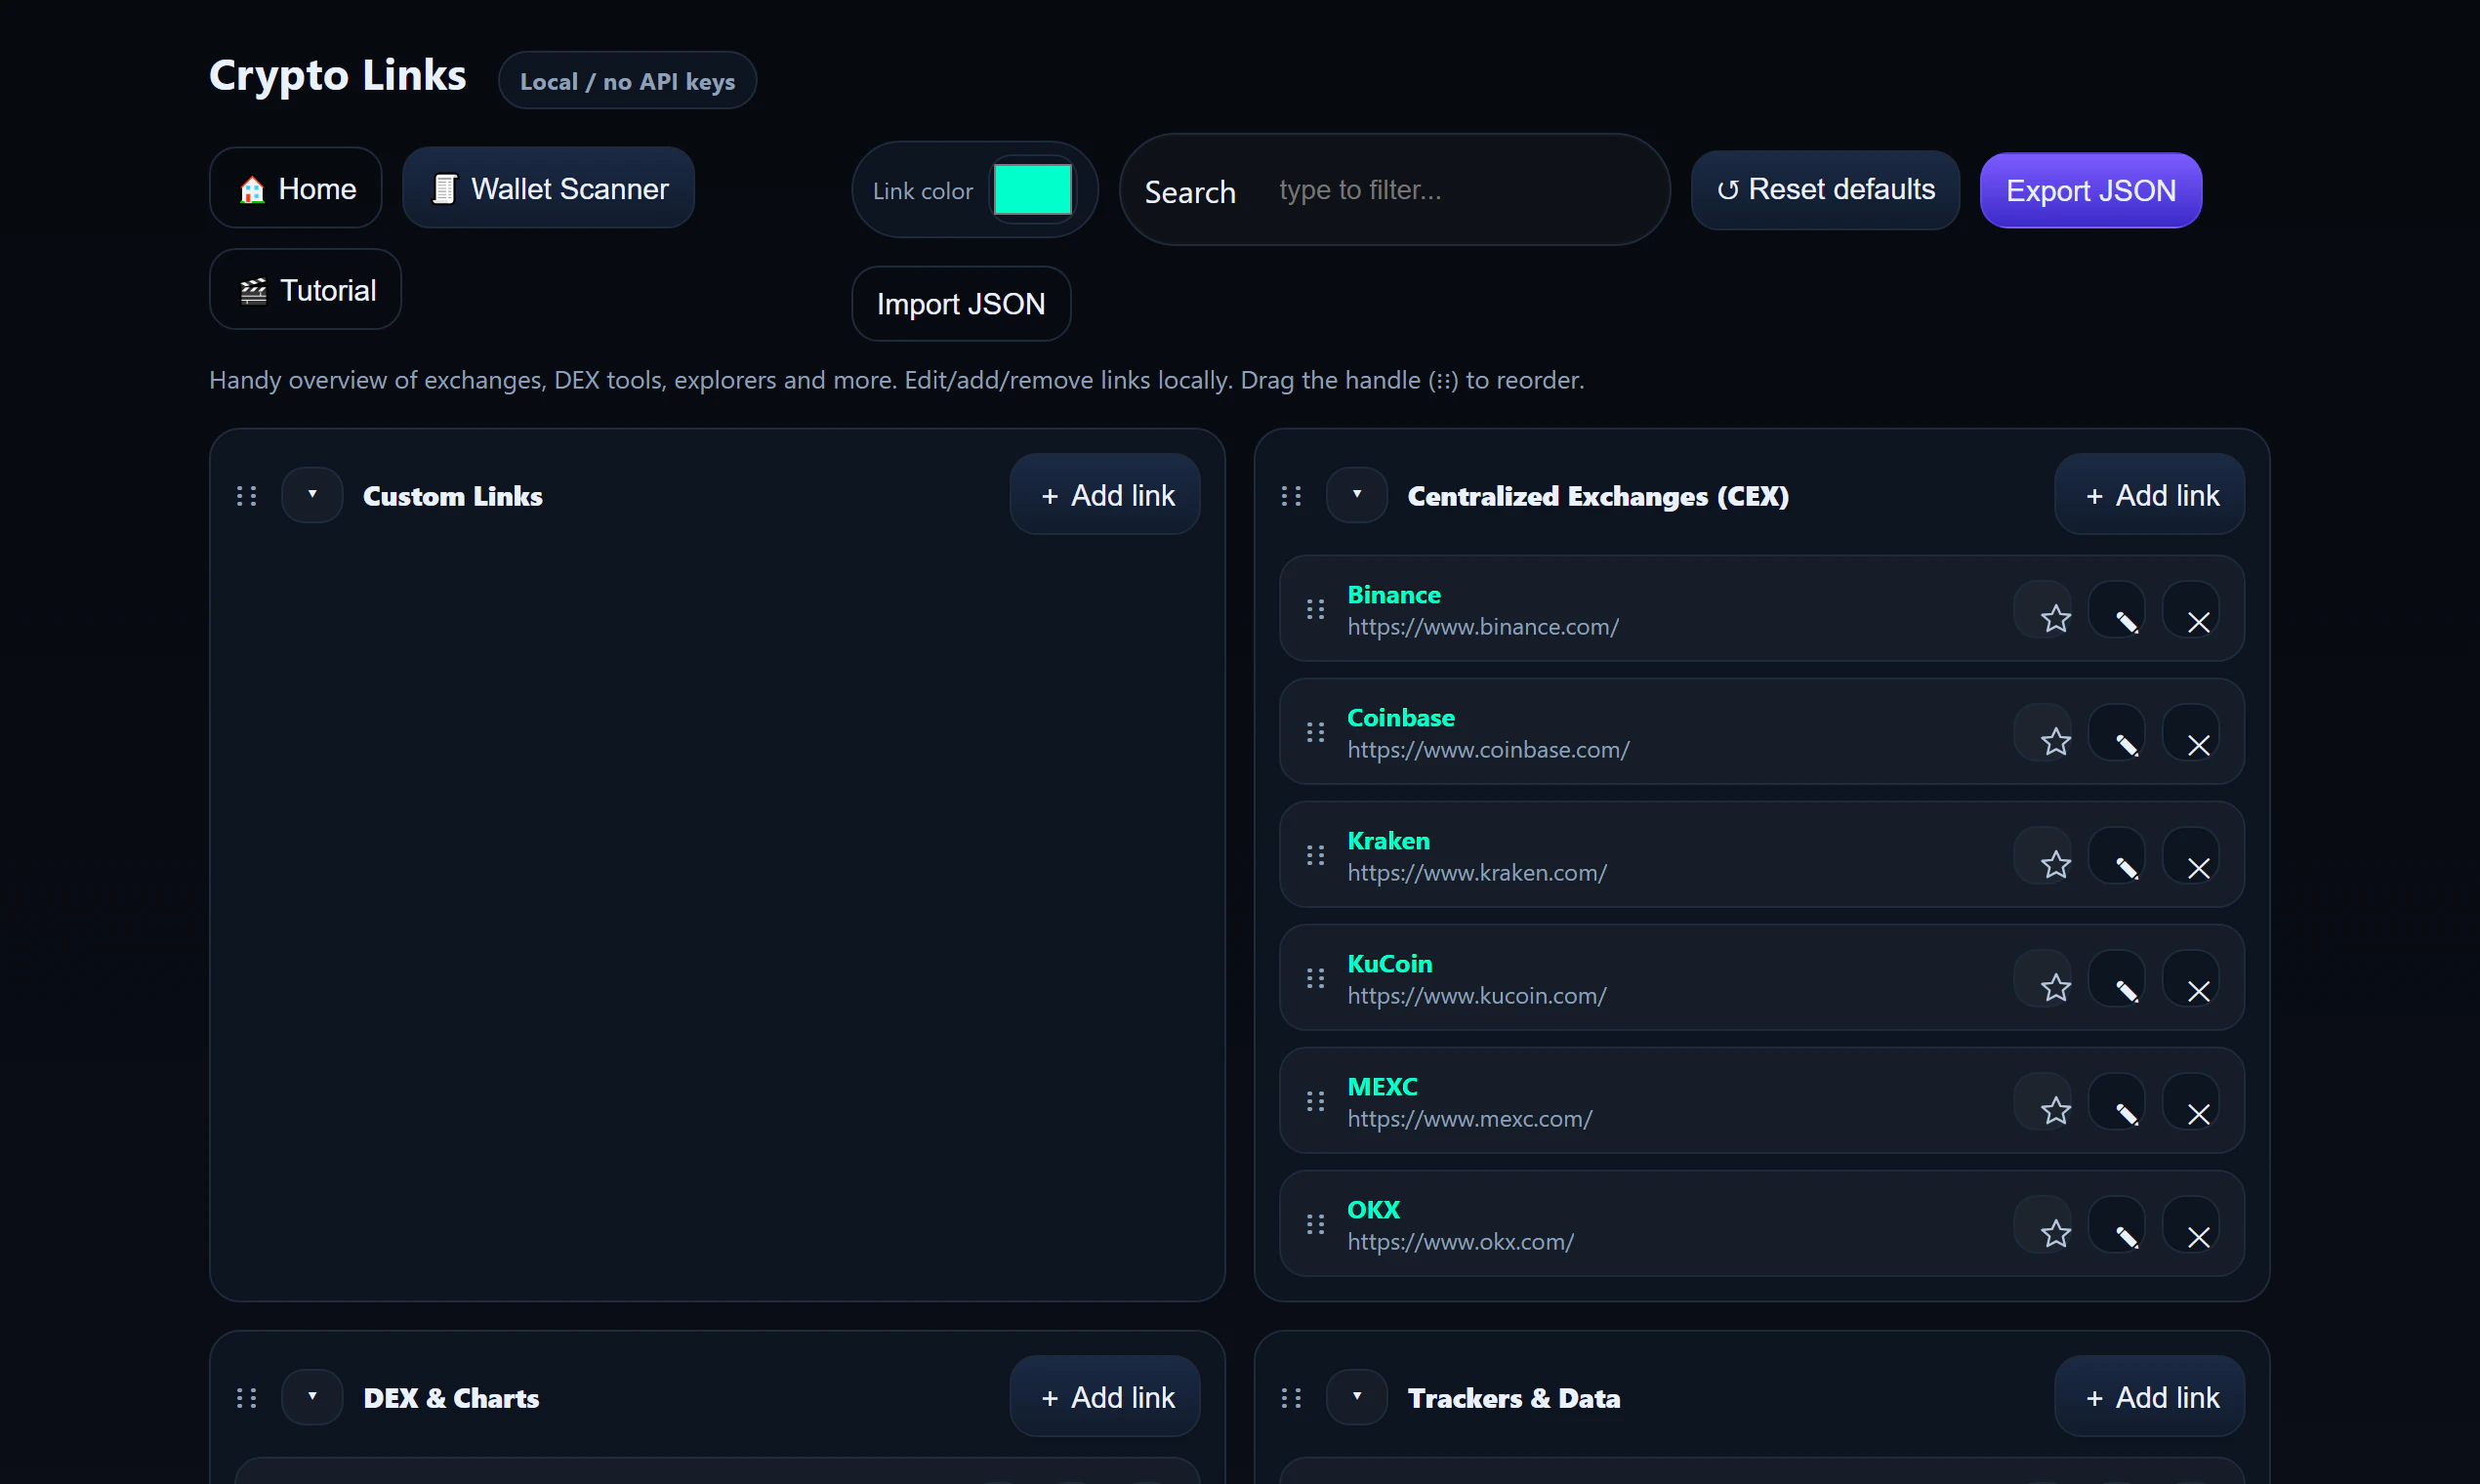Open the Tutorial page

pos(306,289)
